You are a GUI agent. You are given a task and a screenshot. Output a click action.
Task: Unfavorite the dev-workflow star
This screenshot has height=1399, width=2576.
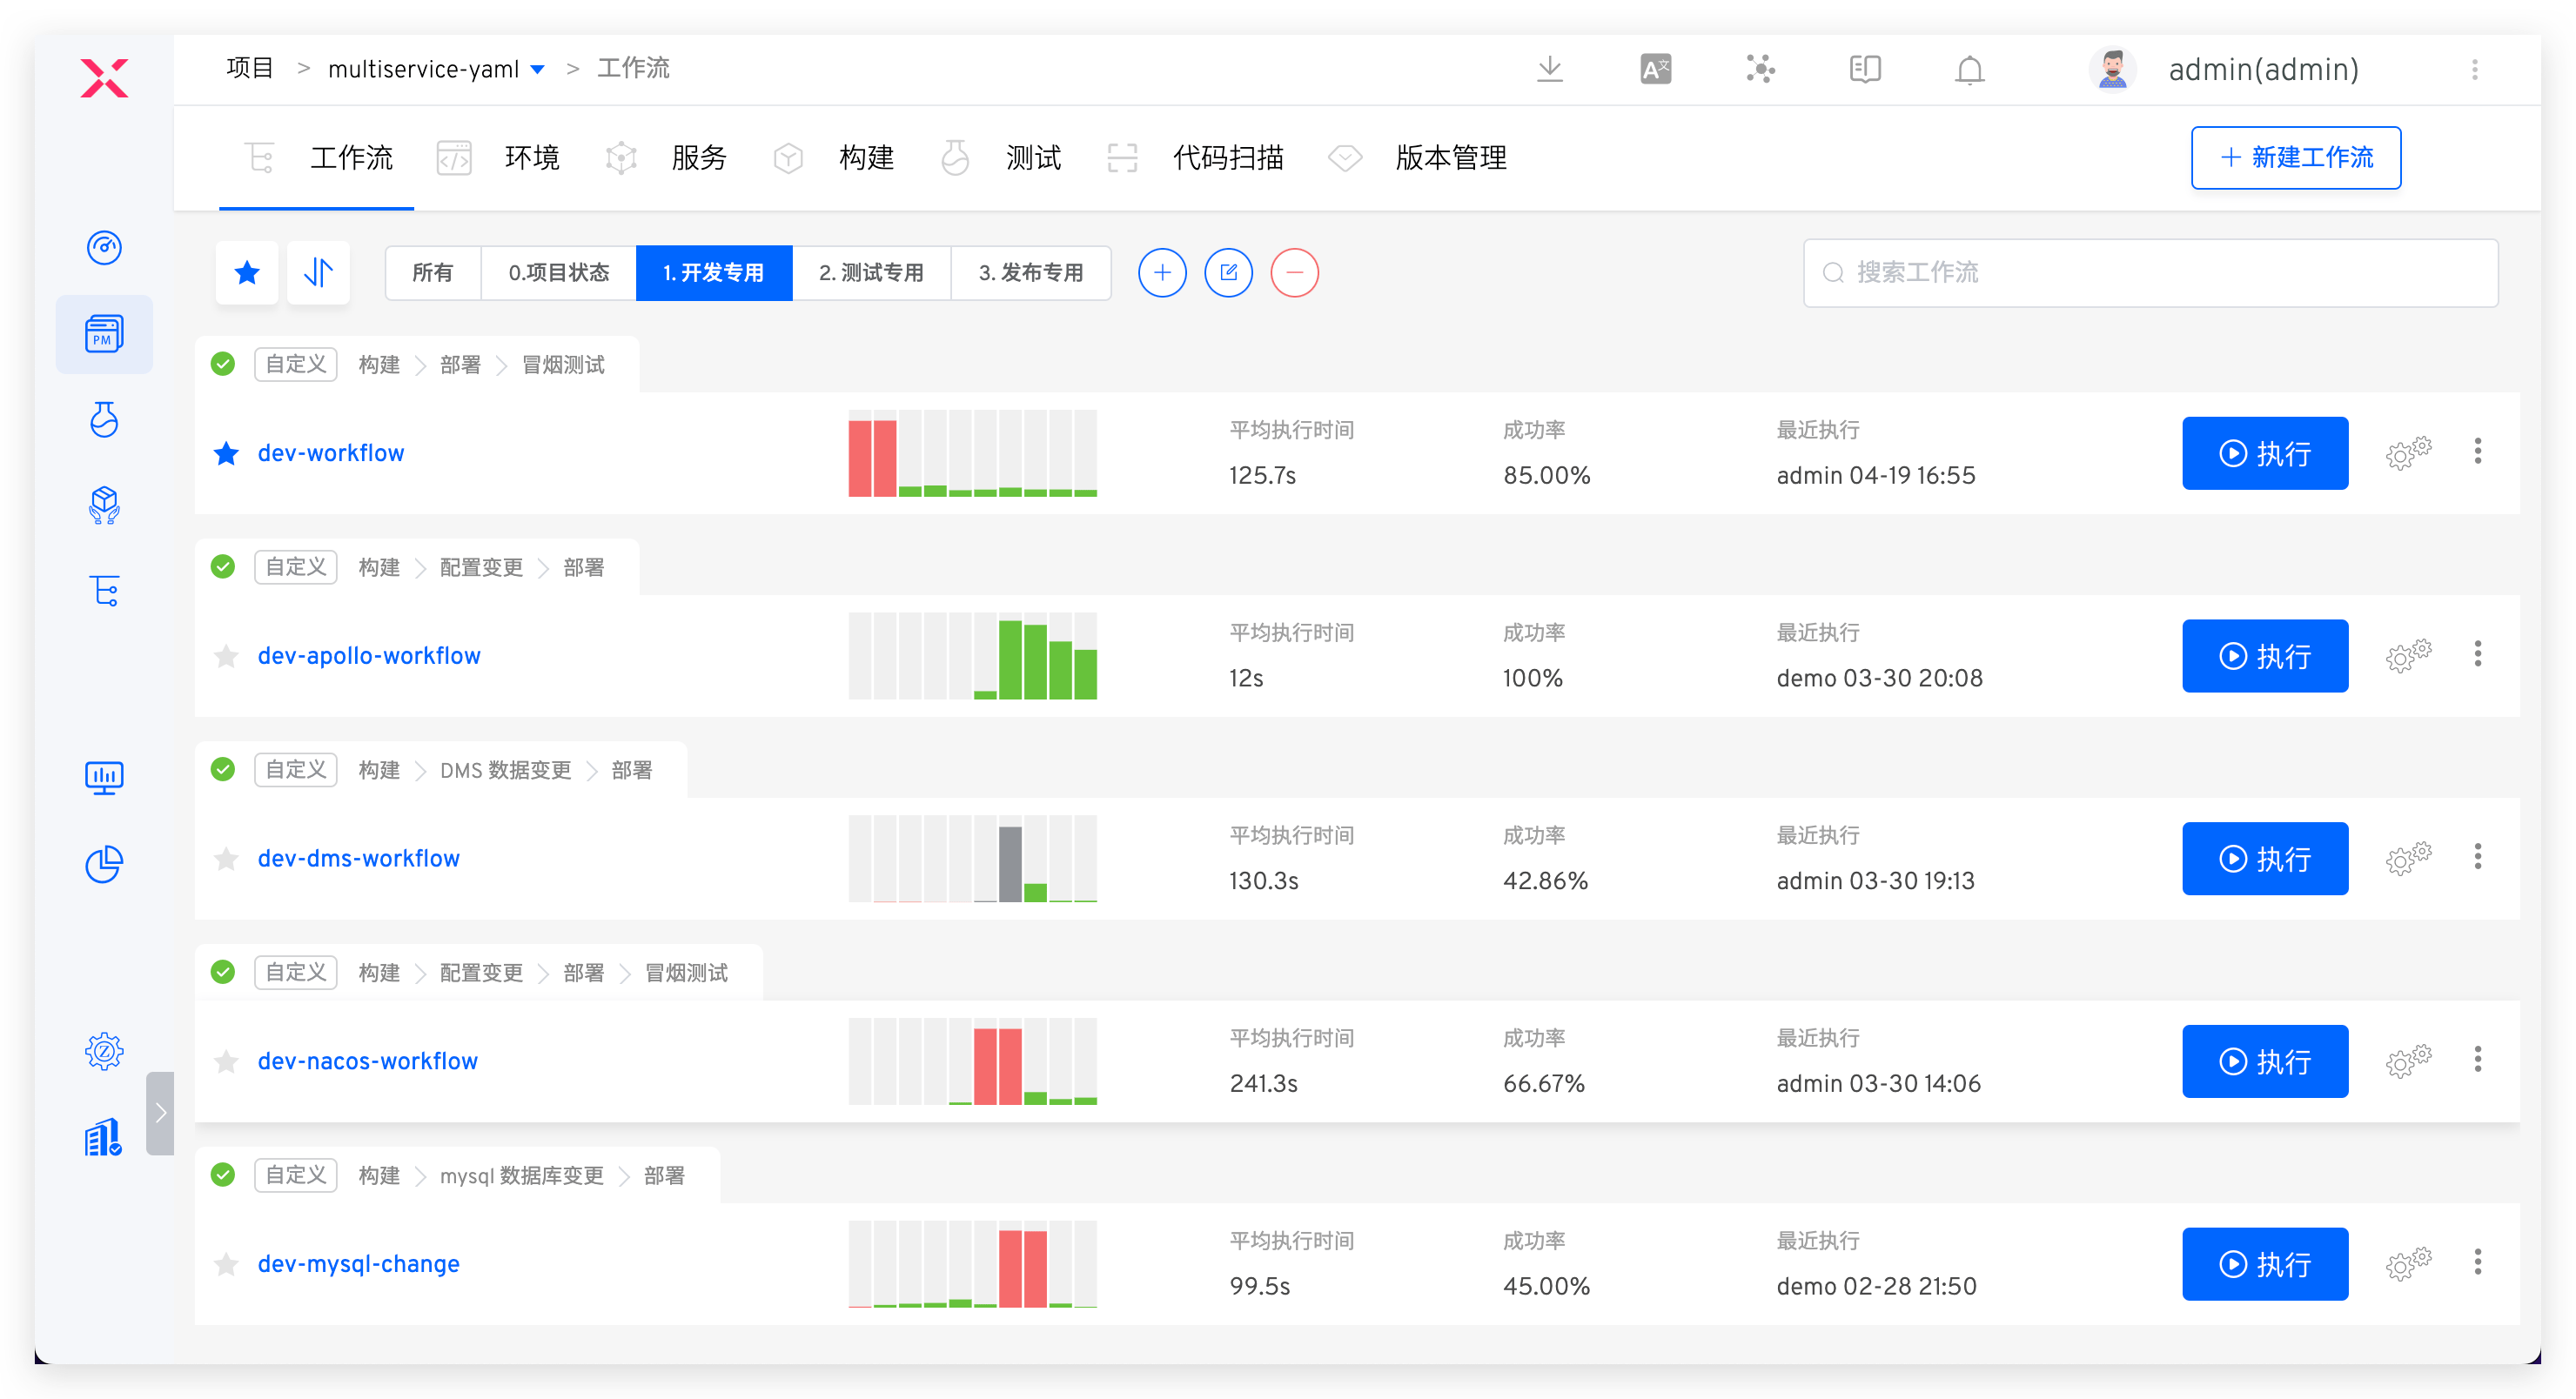226,454
